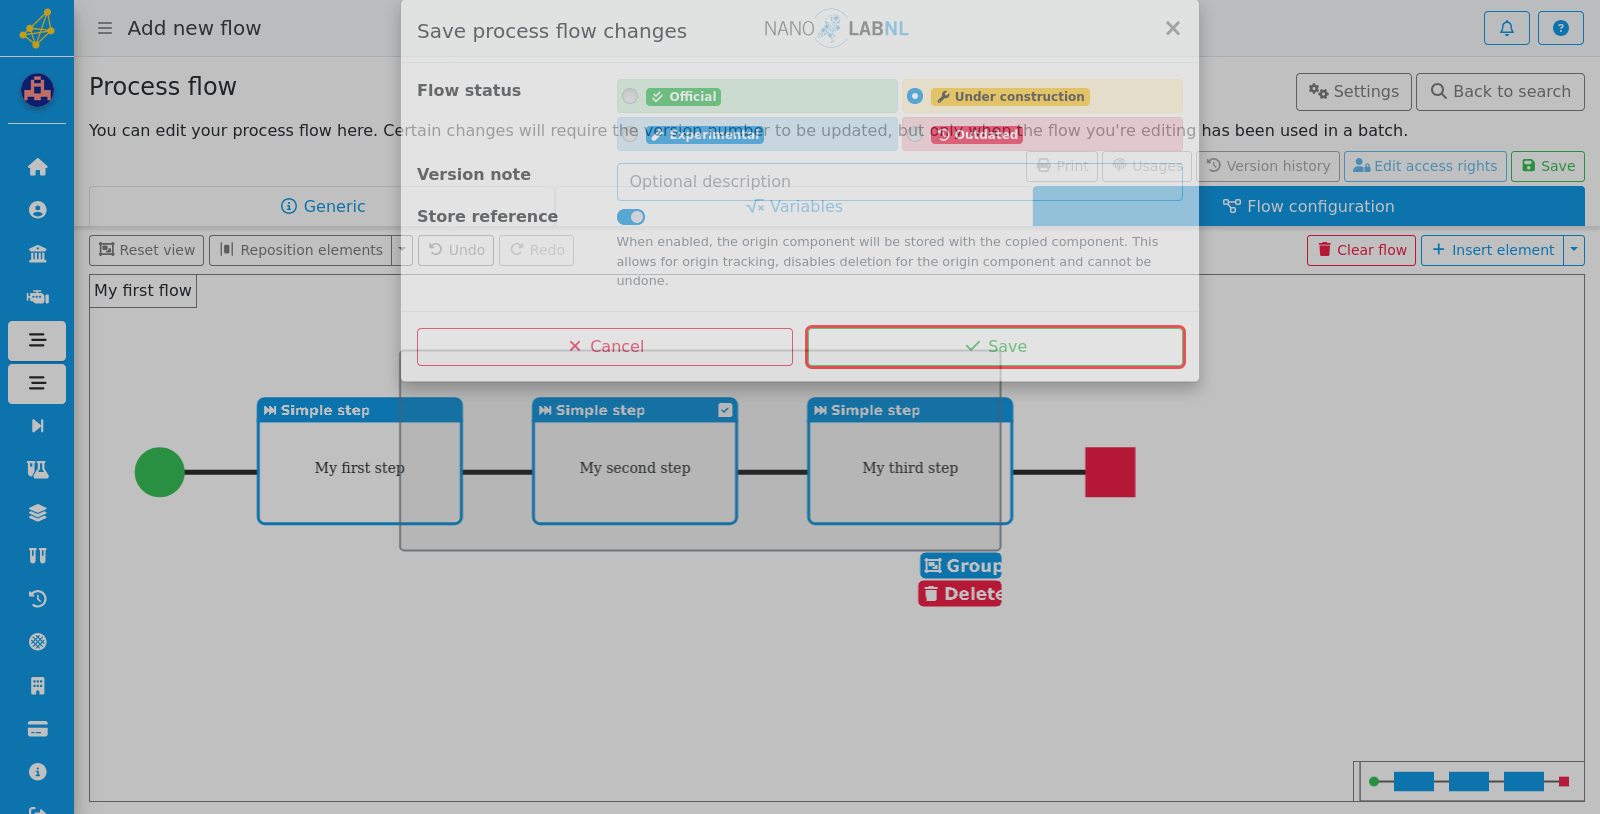Click the step-forward sidebar icon
This screenshot has height=814, width=1600.
coord(37,426)
